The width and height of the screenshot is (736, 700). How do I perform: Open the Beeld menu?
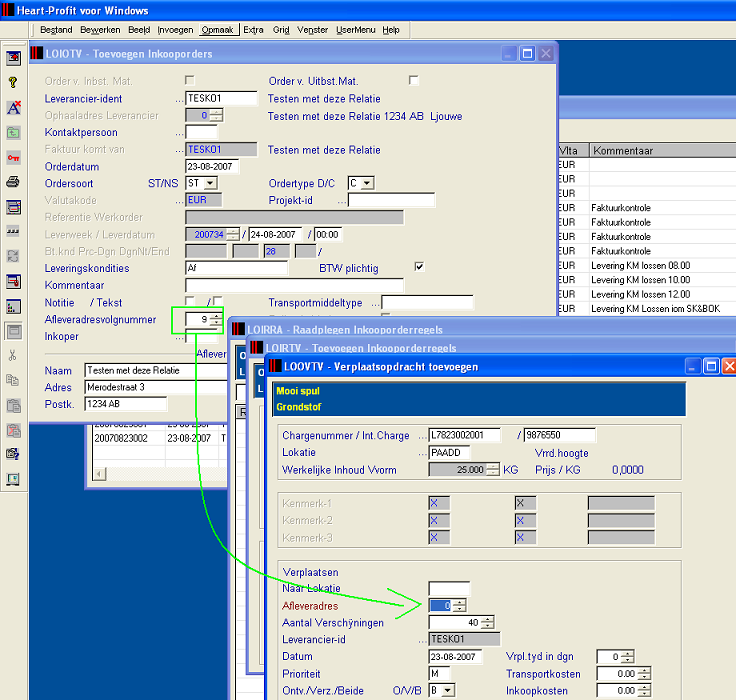click(139, 30)
